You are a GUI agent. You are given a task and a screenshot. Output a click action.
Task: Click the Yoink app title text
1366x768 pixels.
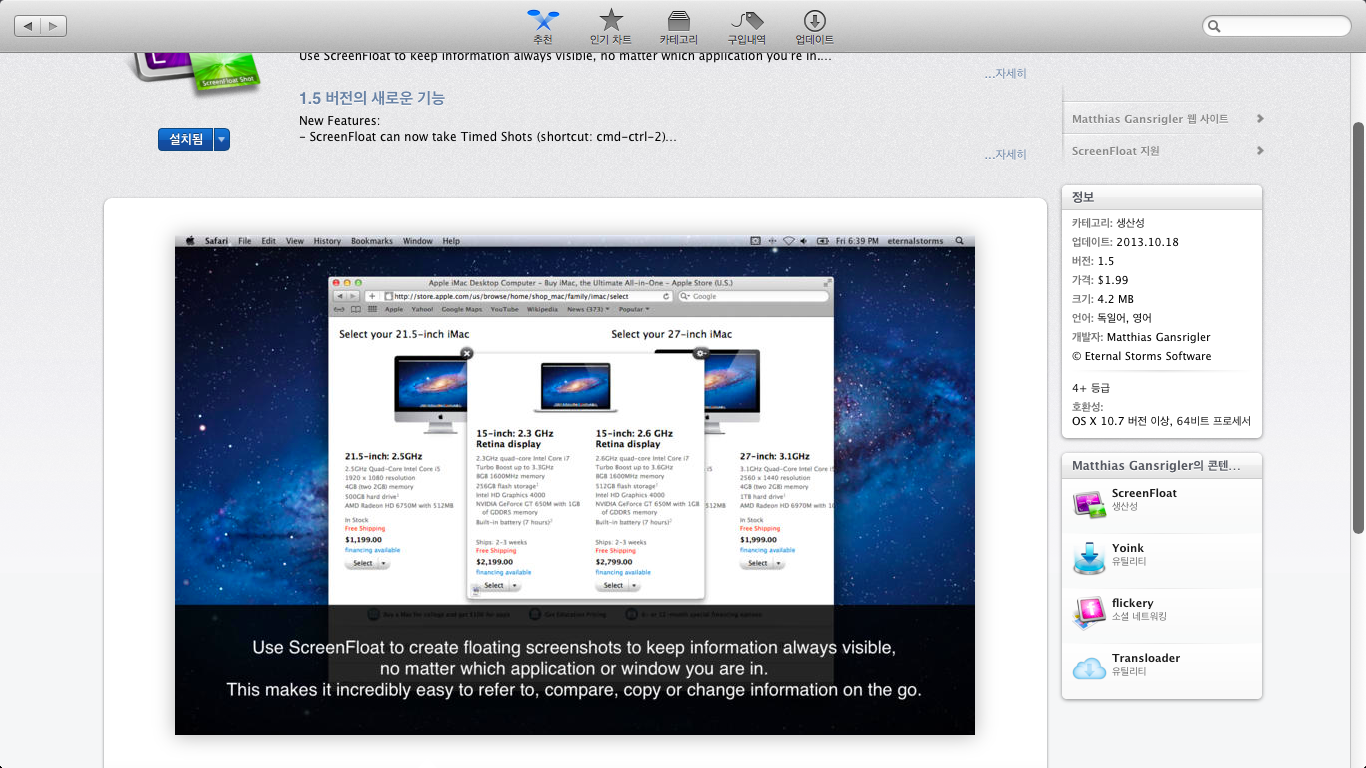[x=1128, y=548]
